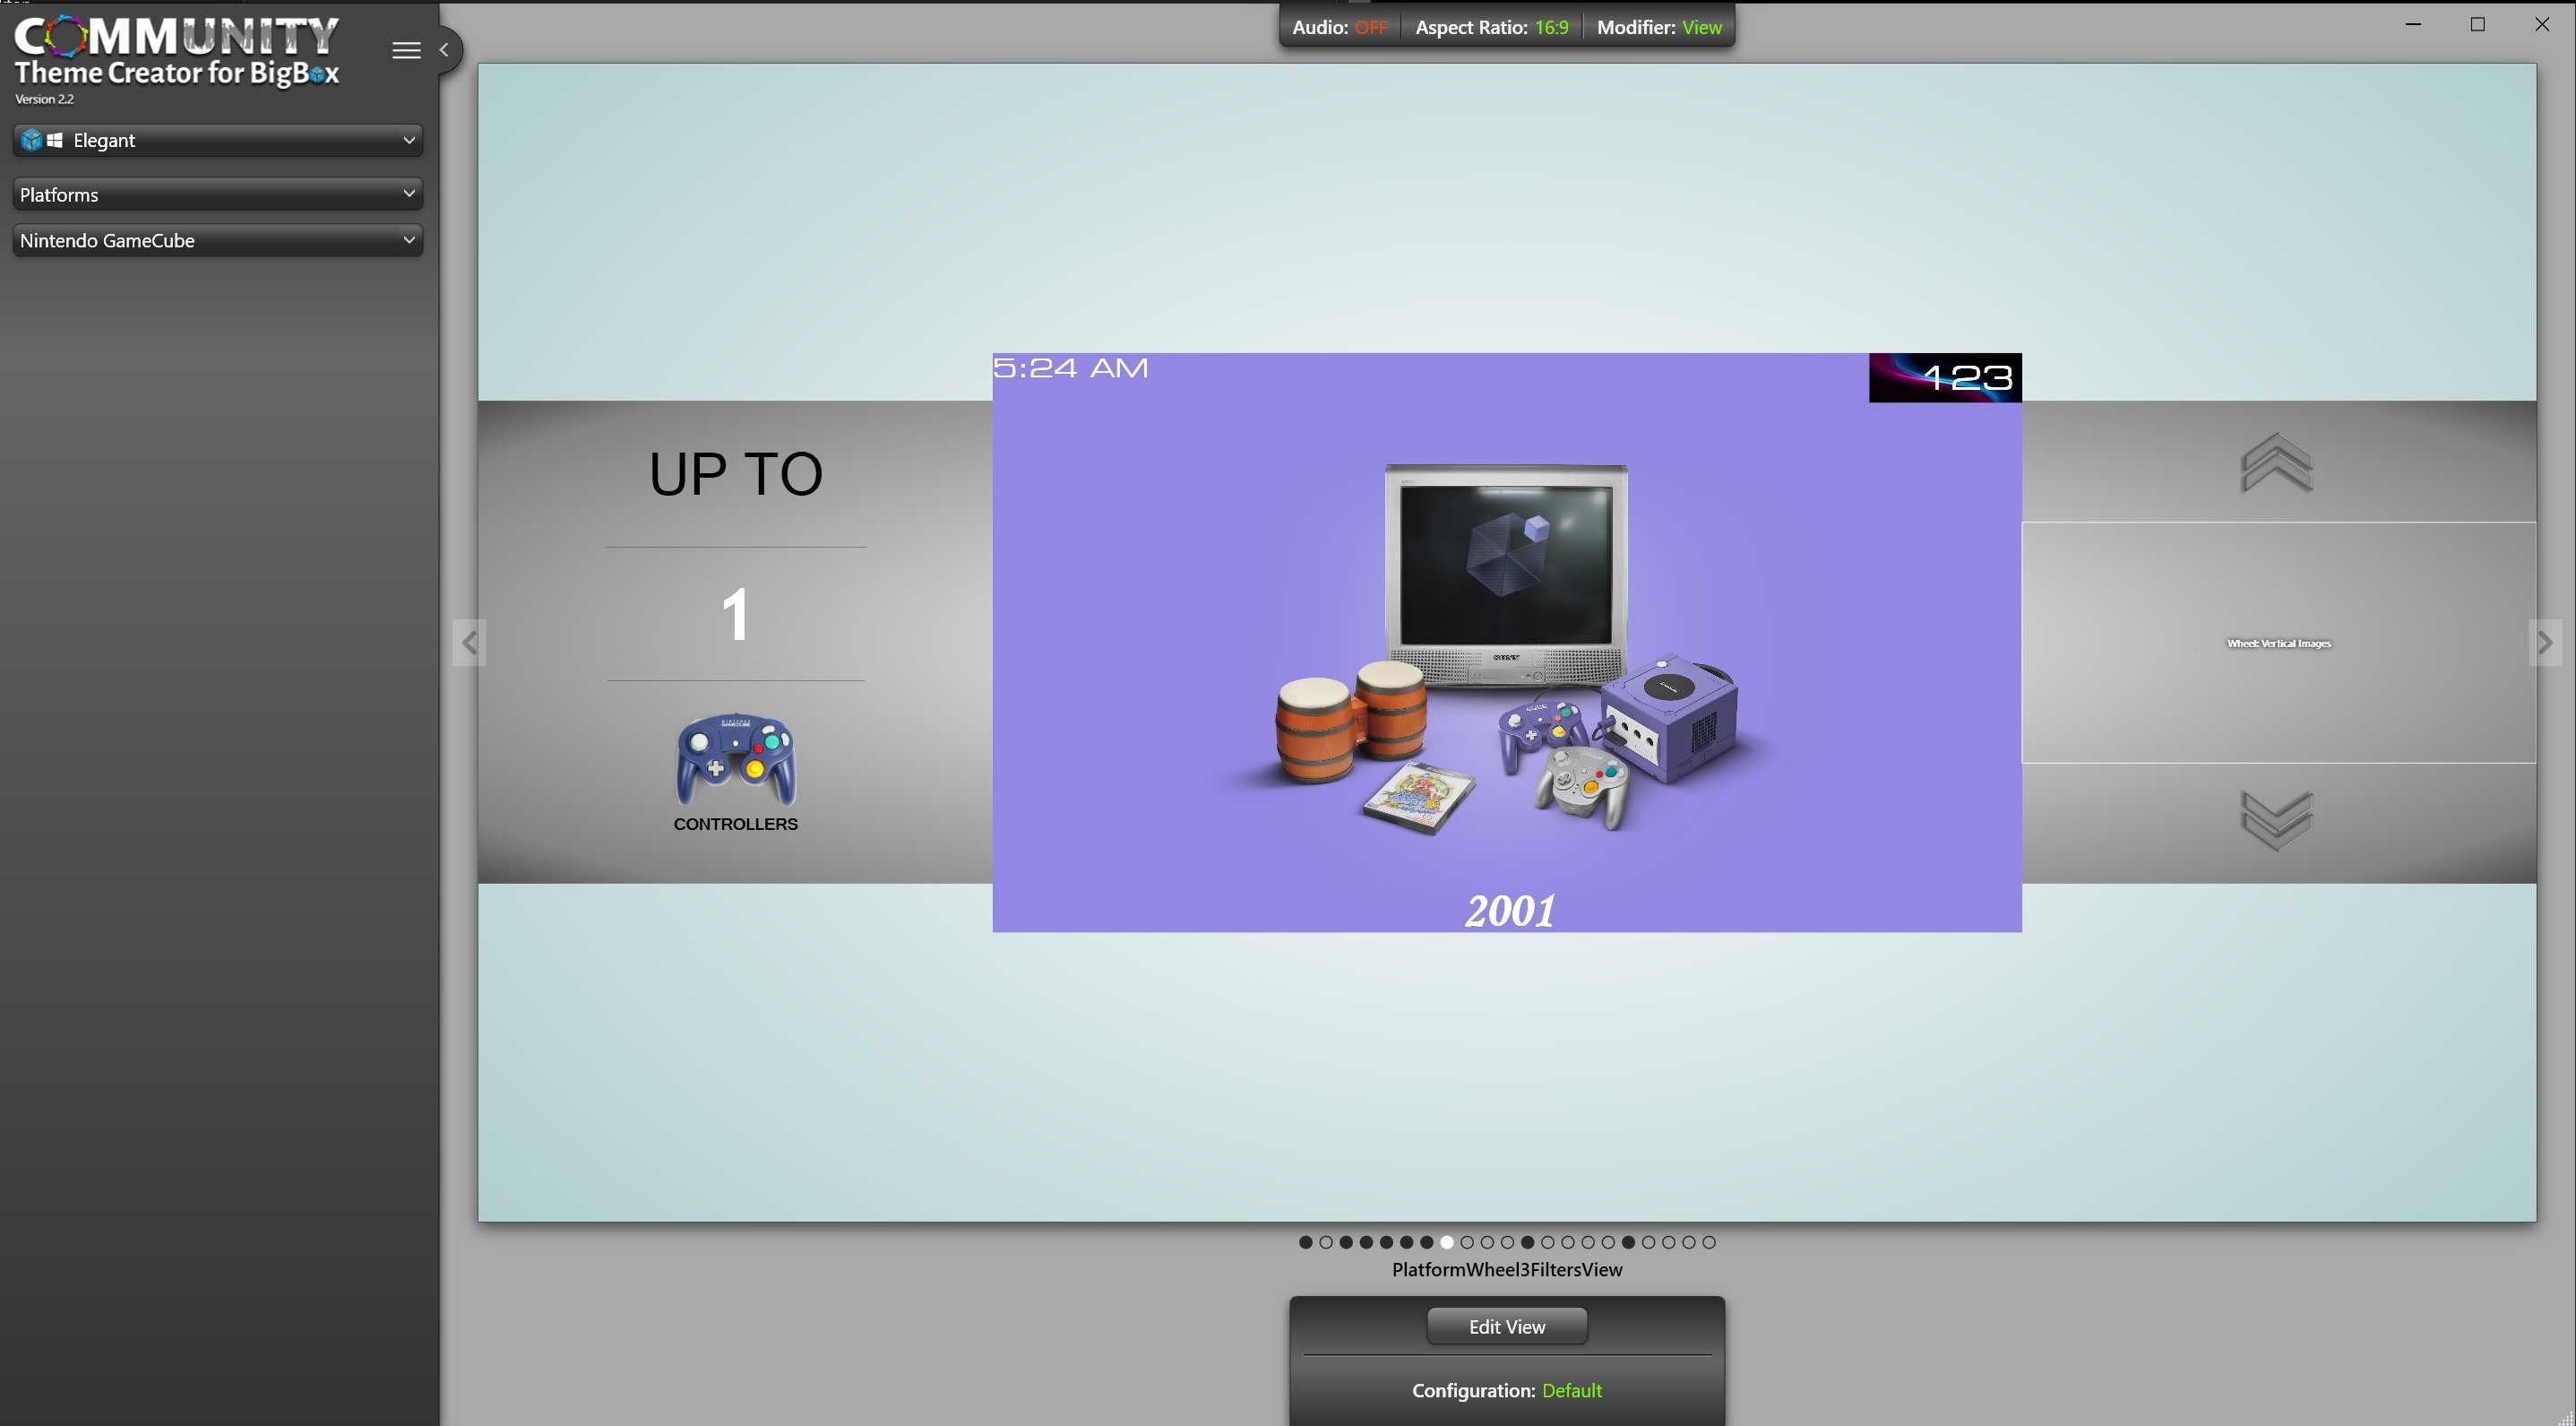The height and width of the screenshot is (1426, 2576).
Task: Click the PlatformWheel3FiltersView view name
Action: point(1507,1269)
